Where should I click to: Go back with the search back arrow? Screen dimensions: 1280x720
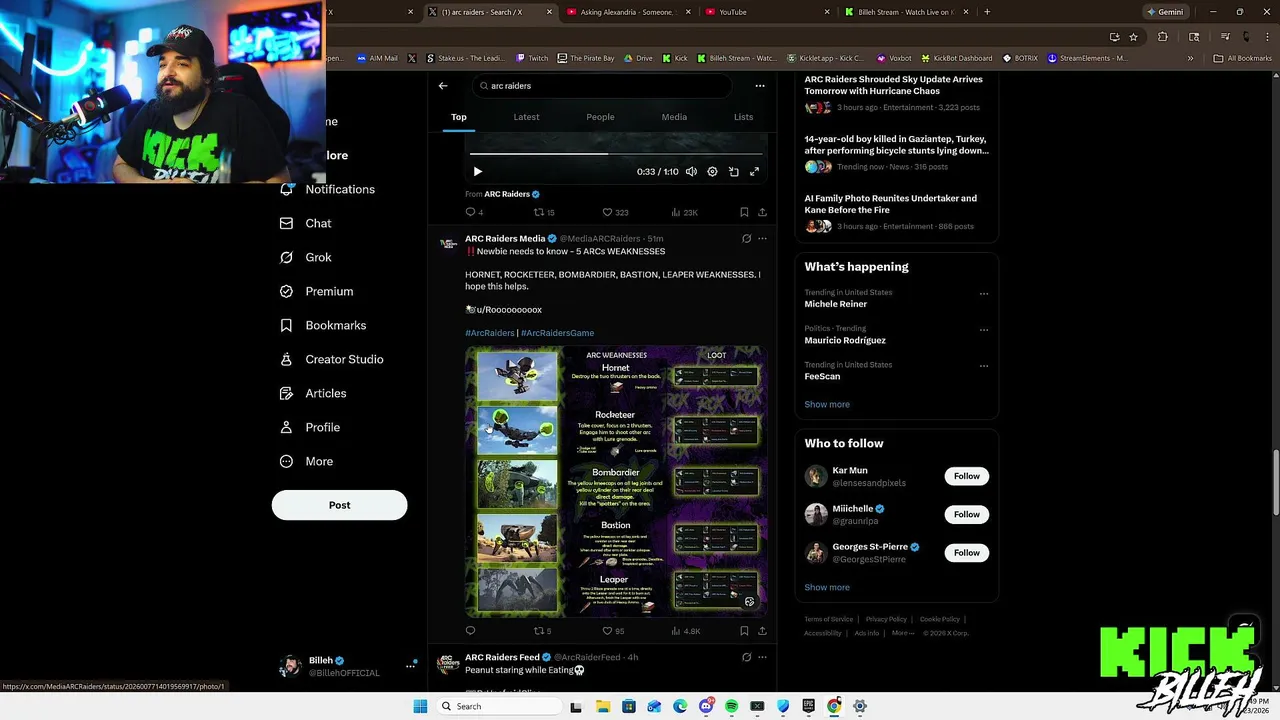point(443,86)
